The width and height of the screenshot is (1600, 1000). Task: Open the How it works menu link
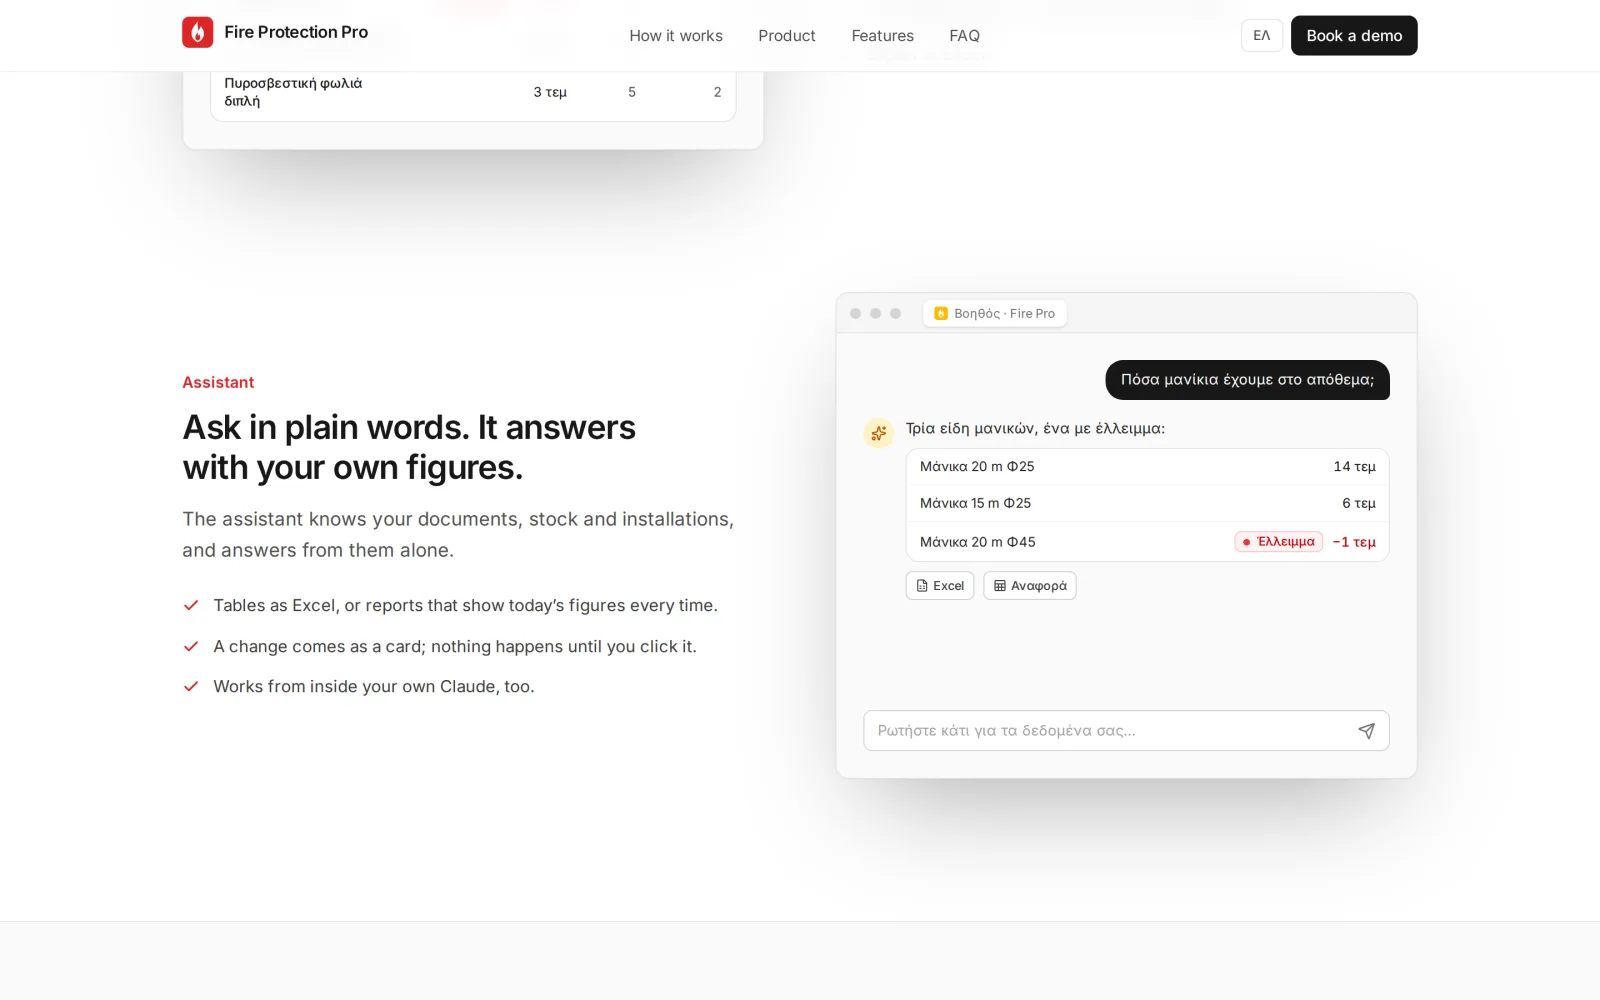coord(676,36)
